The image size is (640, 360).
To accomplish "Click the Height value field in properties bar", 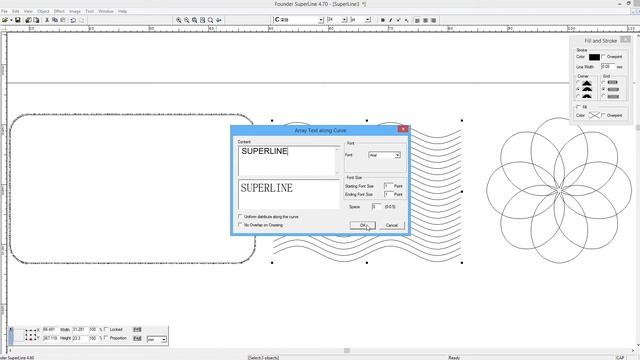I will point(80,338).
